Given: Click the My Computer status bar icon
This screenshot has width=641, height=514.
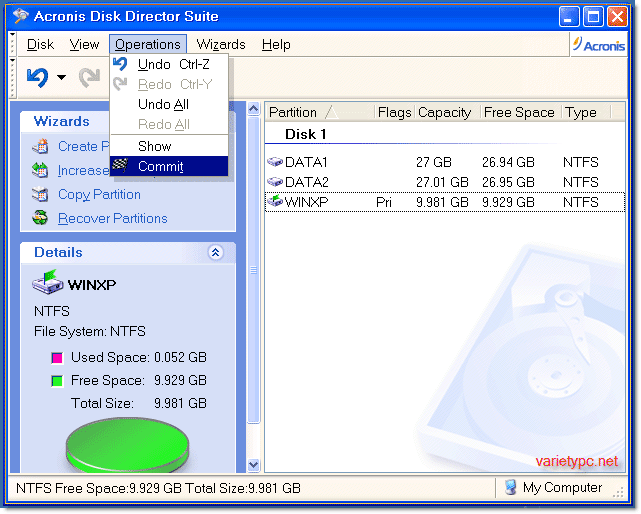Looking at the screenshot, I should [510, 488].
